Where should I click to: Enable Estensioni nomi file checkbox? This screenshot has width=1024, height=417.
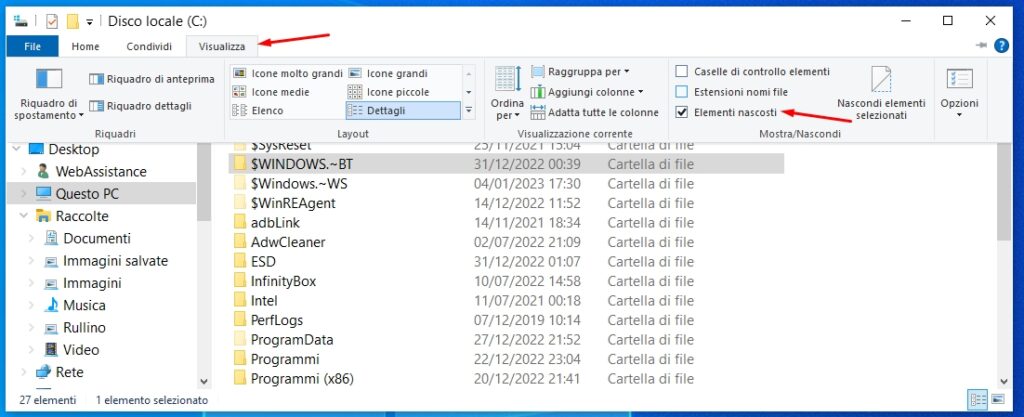[682, 92]
